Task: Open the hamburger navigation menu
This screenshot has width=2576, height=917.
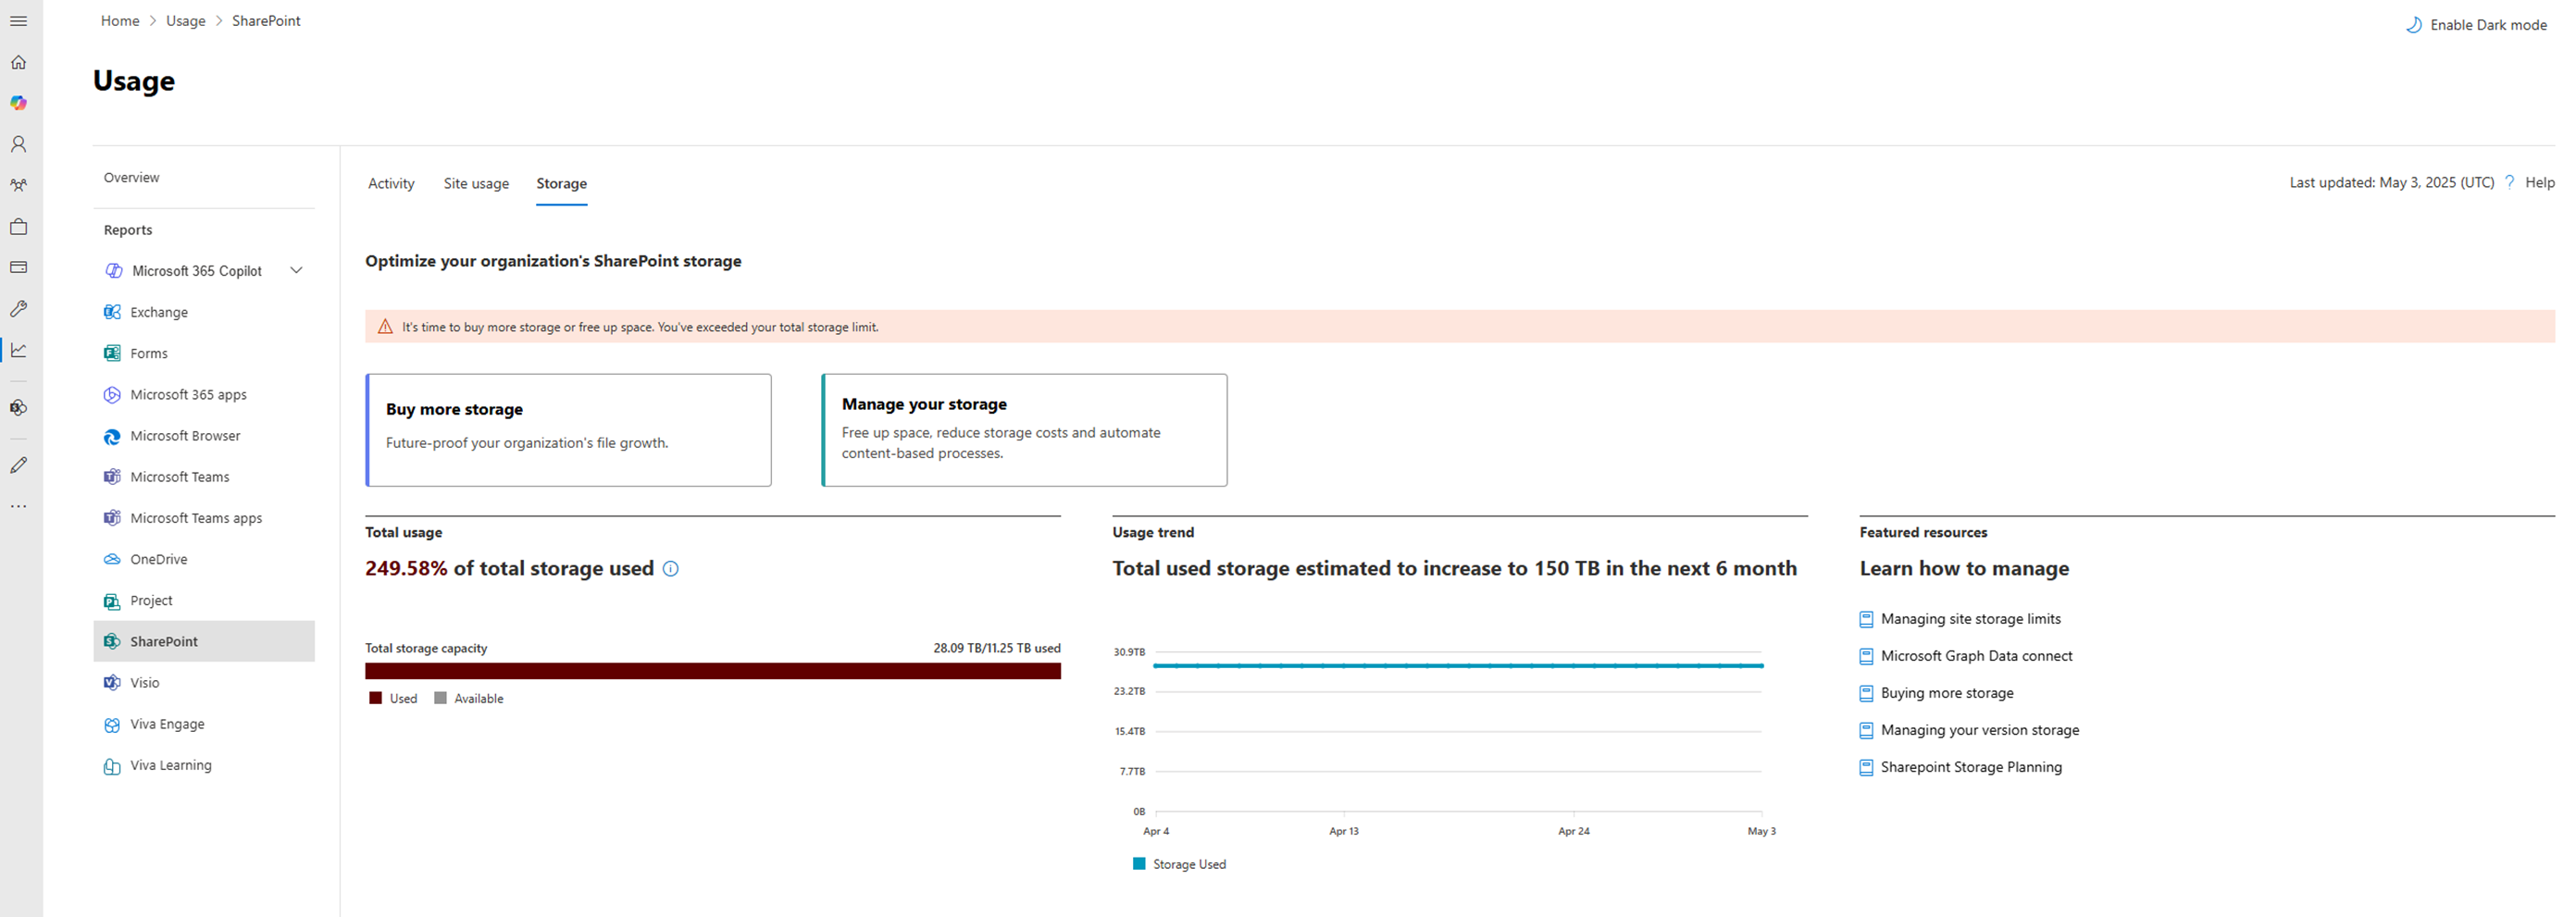Action: 18,21
